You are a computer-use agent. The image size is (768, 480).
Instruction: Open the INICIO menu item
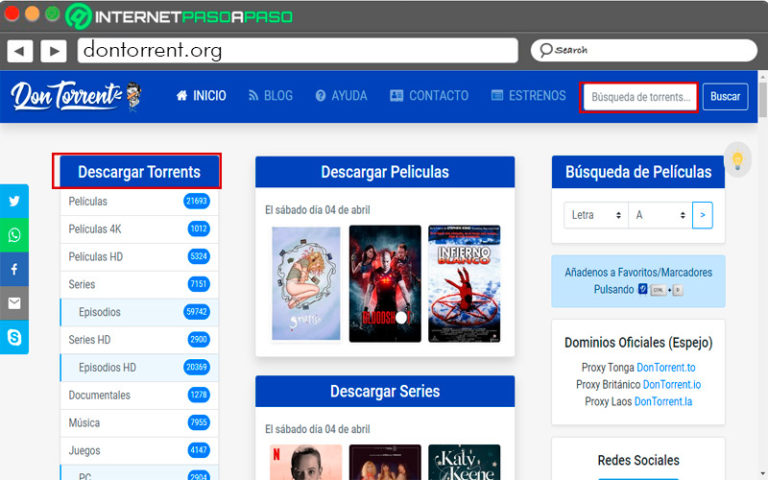pyautogui.click(x=201, y=96)
